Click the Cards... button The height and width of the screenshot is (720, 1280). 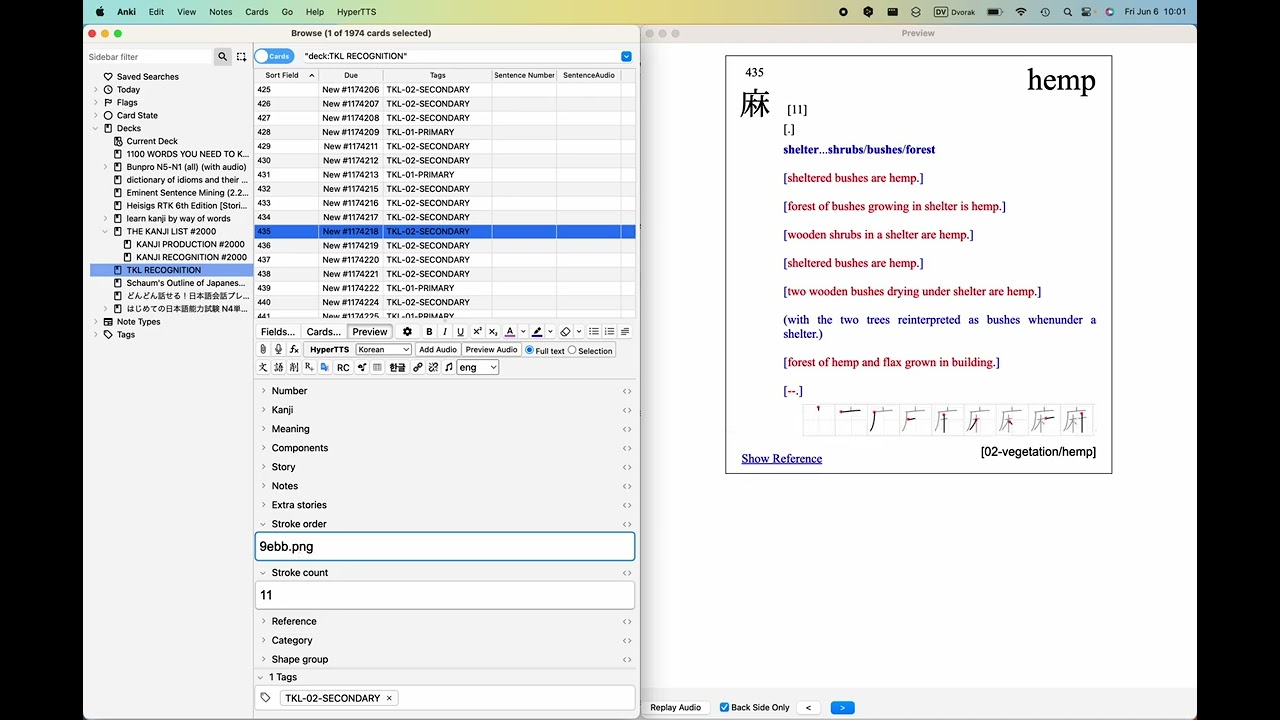tap(323, 332)
